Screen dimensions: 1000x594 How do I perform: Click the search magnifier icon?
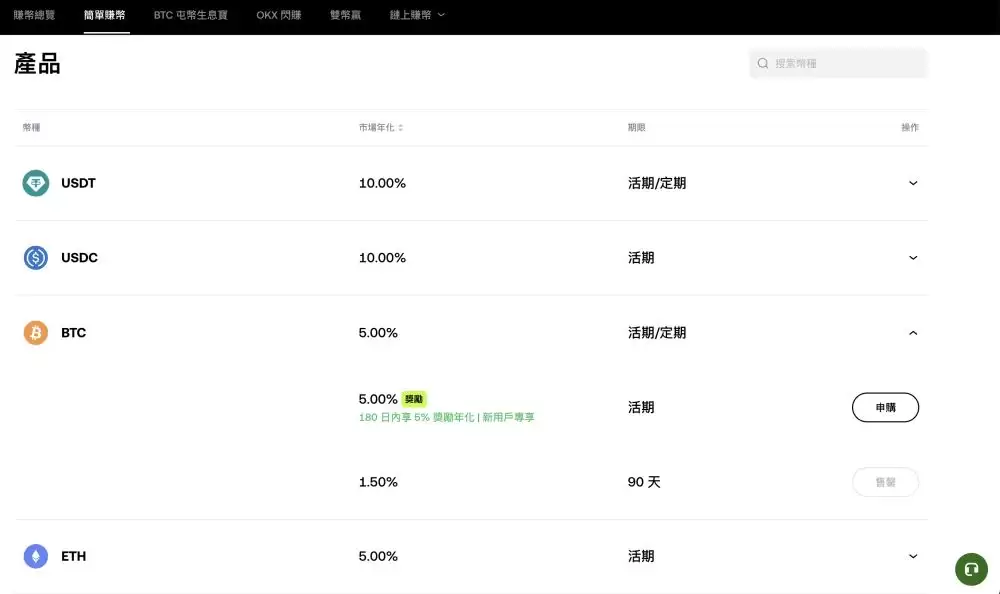(x=763, y=63)
